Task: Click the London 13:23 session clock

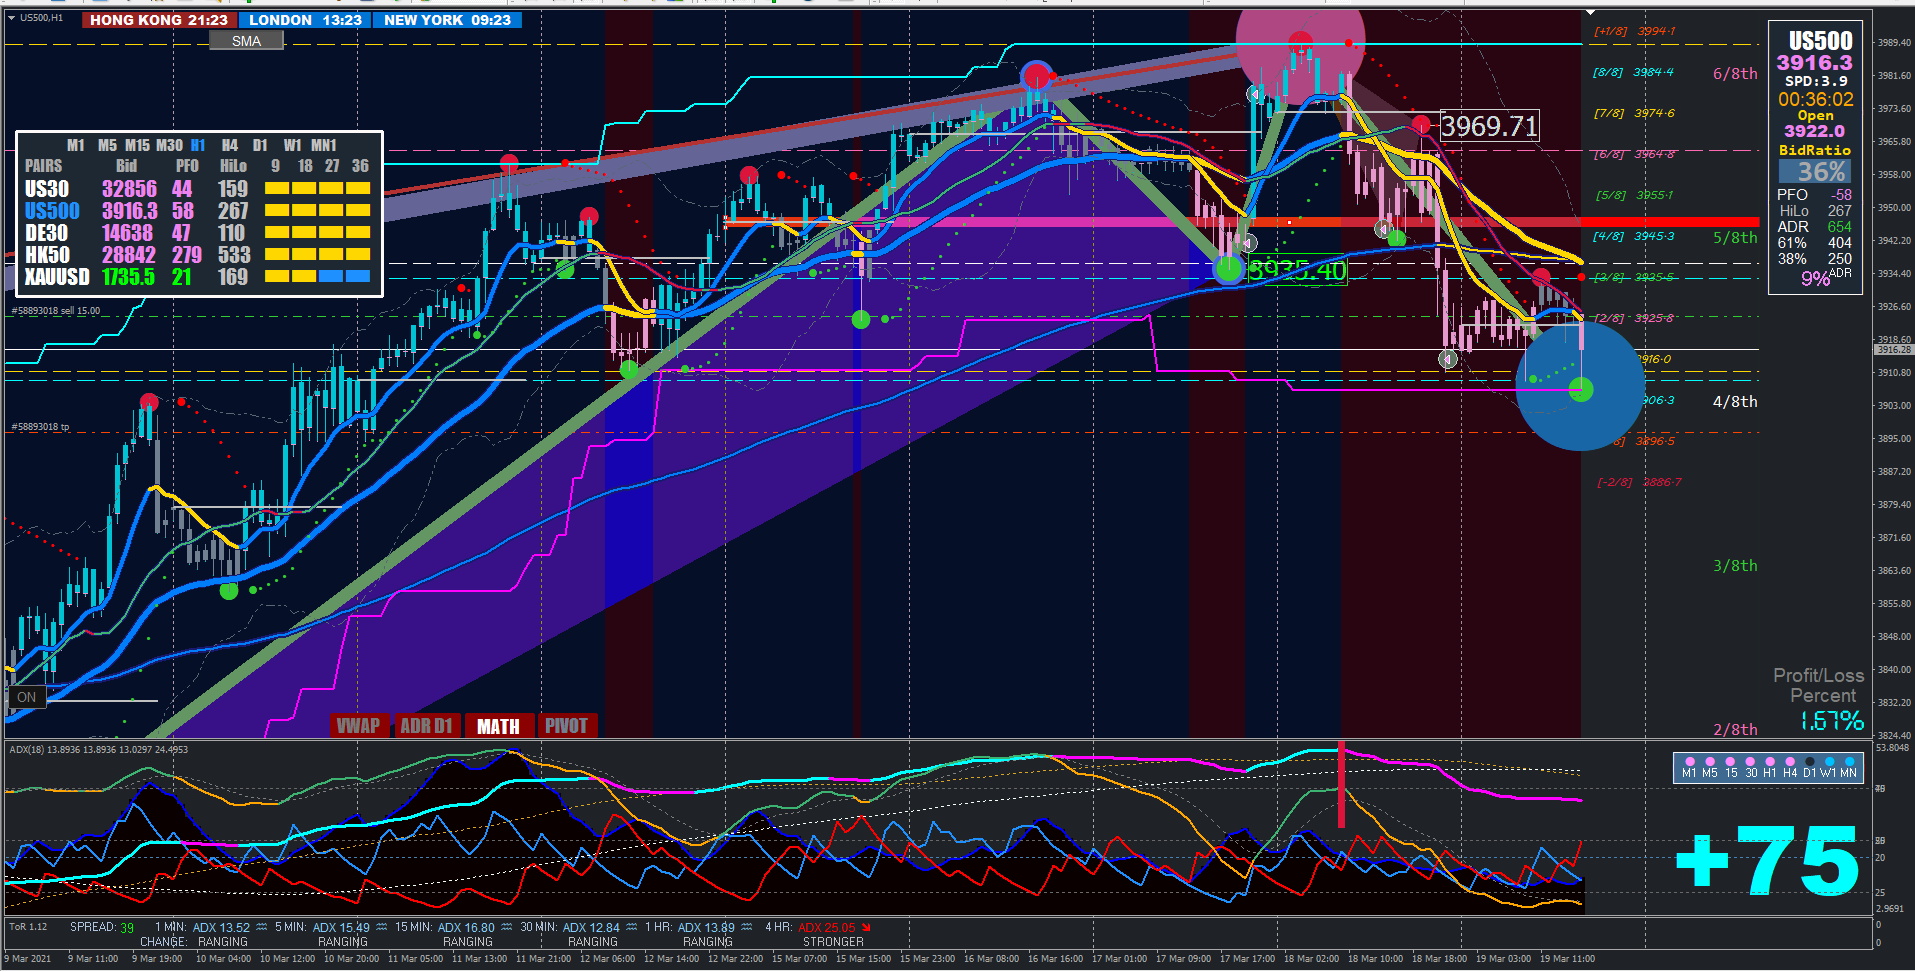Action: [305, 20]
